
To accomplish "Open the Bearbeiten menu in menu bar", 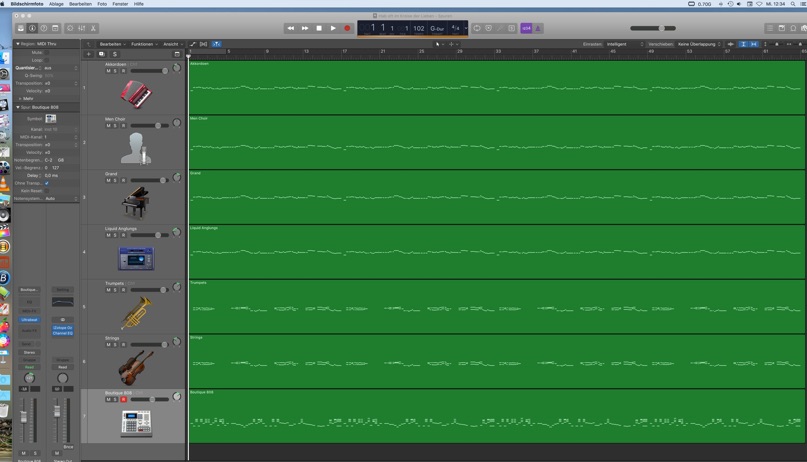I will pyautogui.click(x=80, y=4).
